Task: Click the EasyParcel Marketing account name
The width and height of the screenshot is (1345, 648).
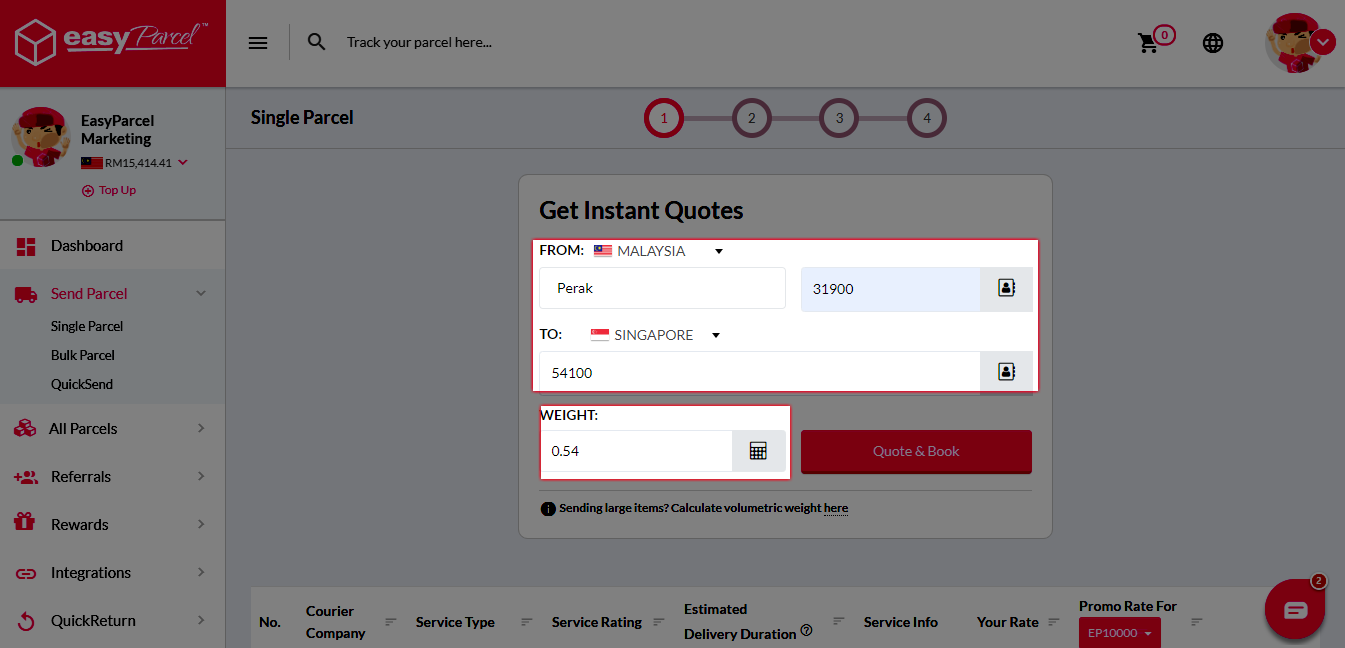Action: pos(118,130)
